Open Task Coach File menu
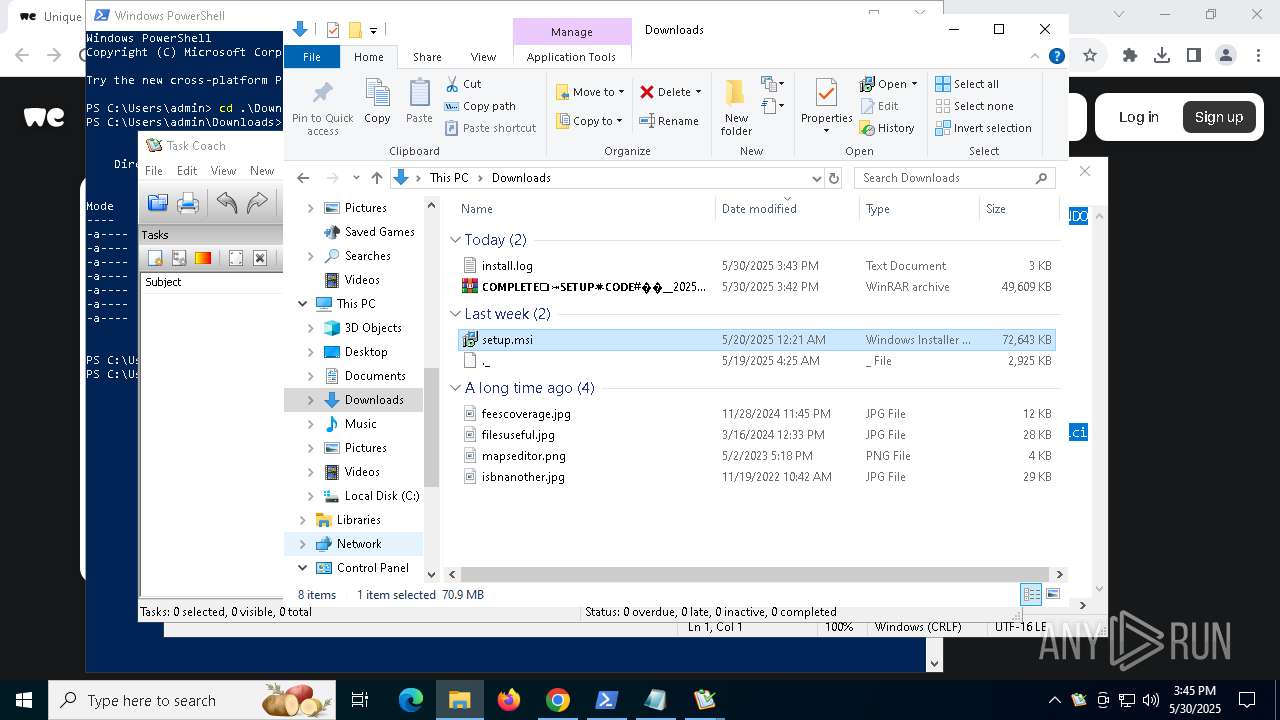This screenshot has height=720, width=1280. 154,171
